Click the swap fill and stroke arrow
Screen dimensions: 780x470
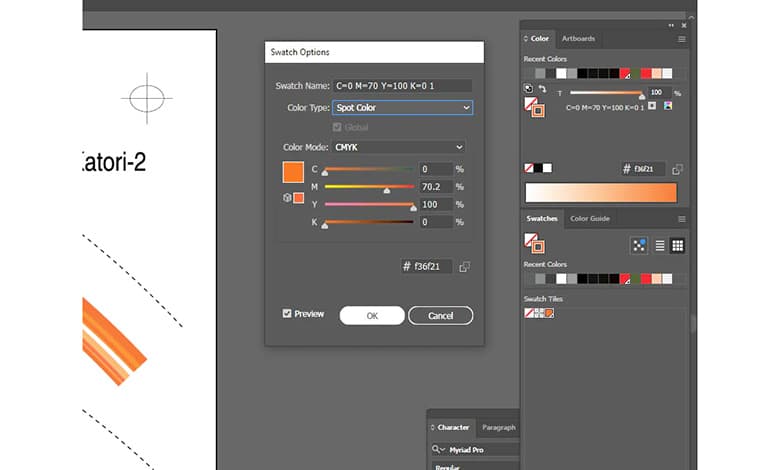542,90
